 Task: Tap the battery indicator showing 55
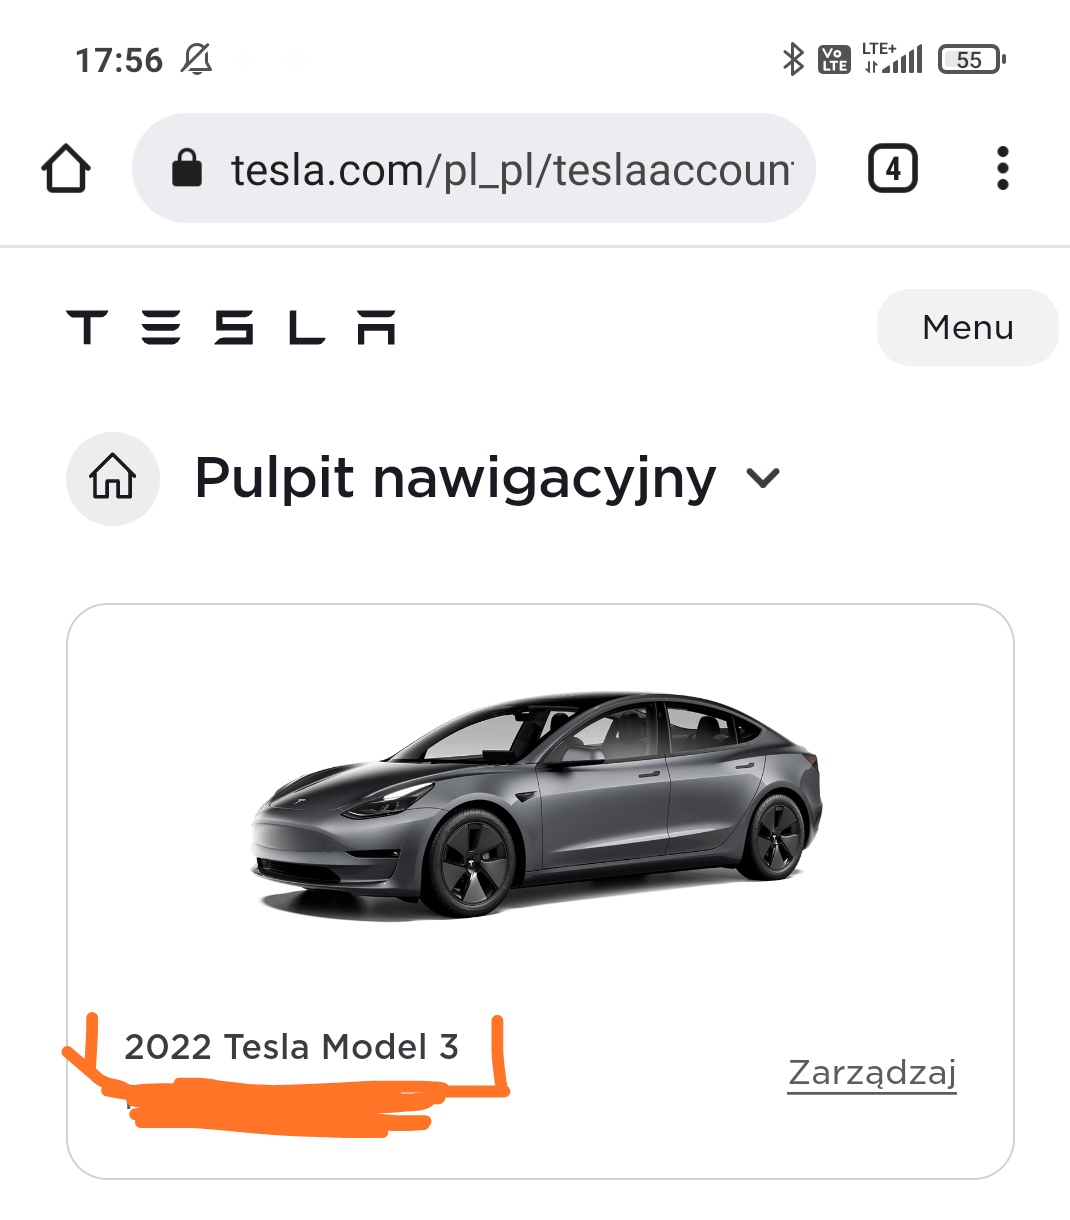(971, 60)
